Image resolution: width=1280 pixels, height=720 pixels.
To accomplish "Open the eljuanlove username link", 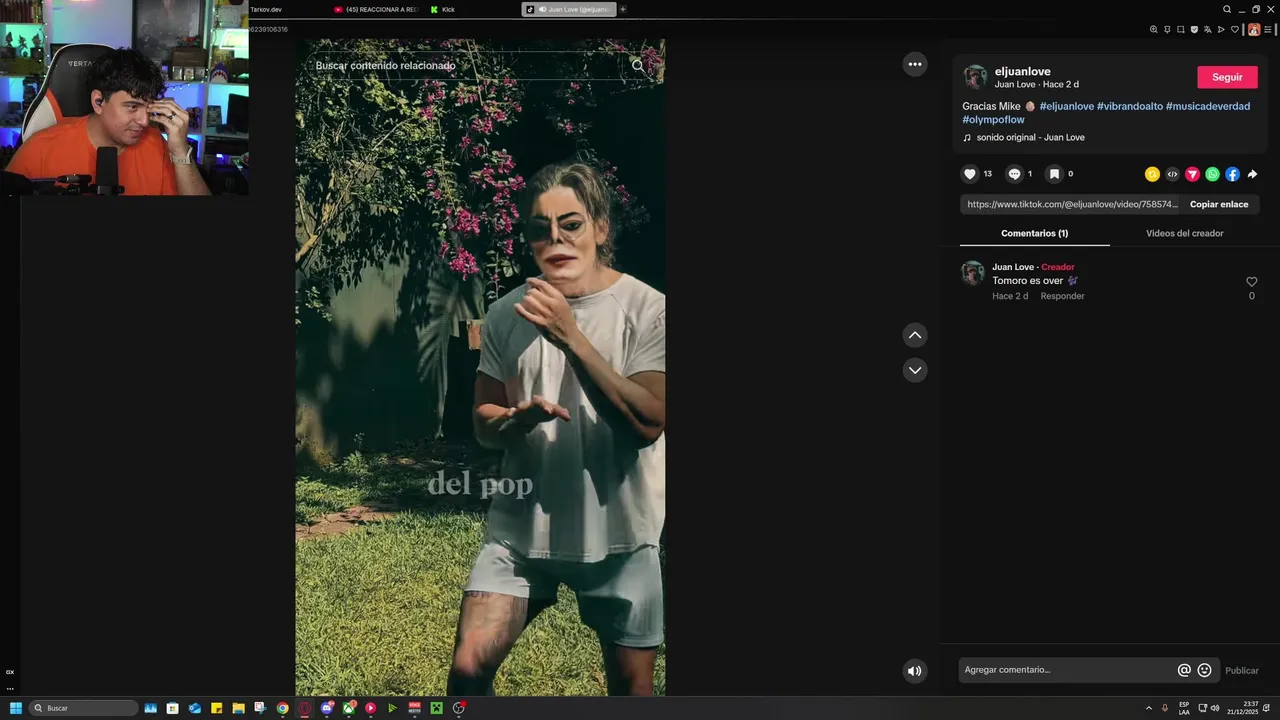I will pos(1022,72).
